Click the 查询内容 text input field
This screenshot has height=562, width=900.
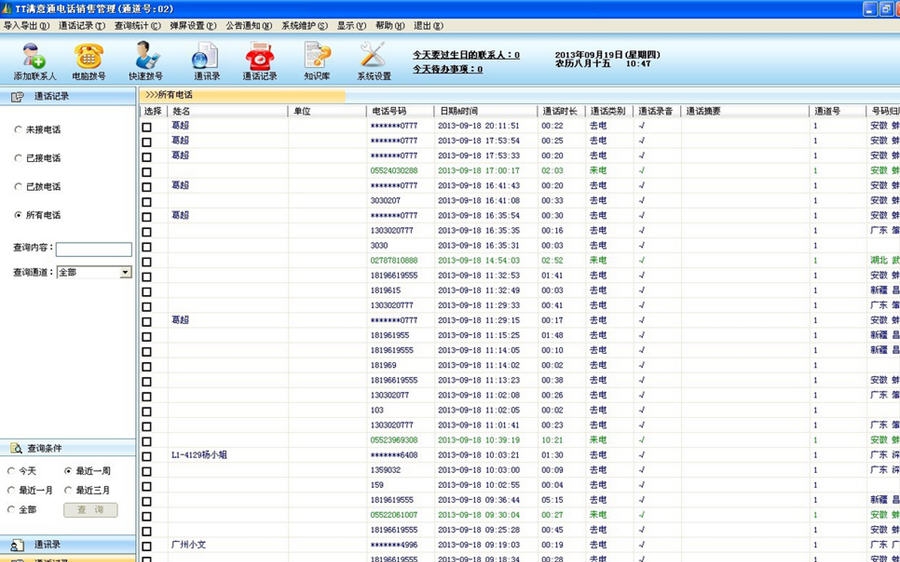pyautogui.click(x=93, y=249)
